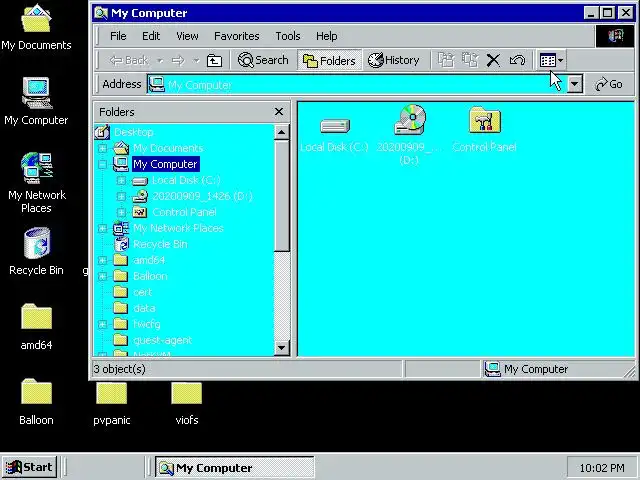Expand the Balloon tree node
This screenshot has width=640, height=480.
[x=102, y=276]
